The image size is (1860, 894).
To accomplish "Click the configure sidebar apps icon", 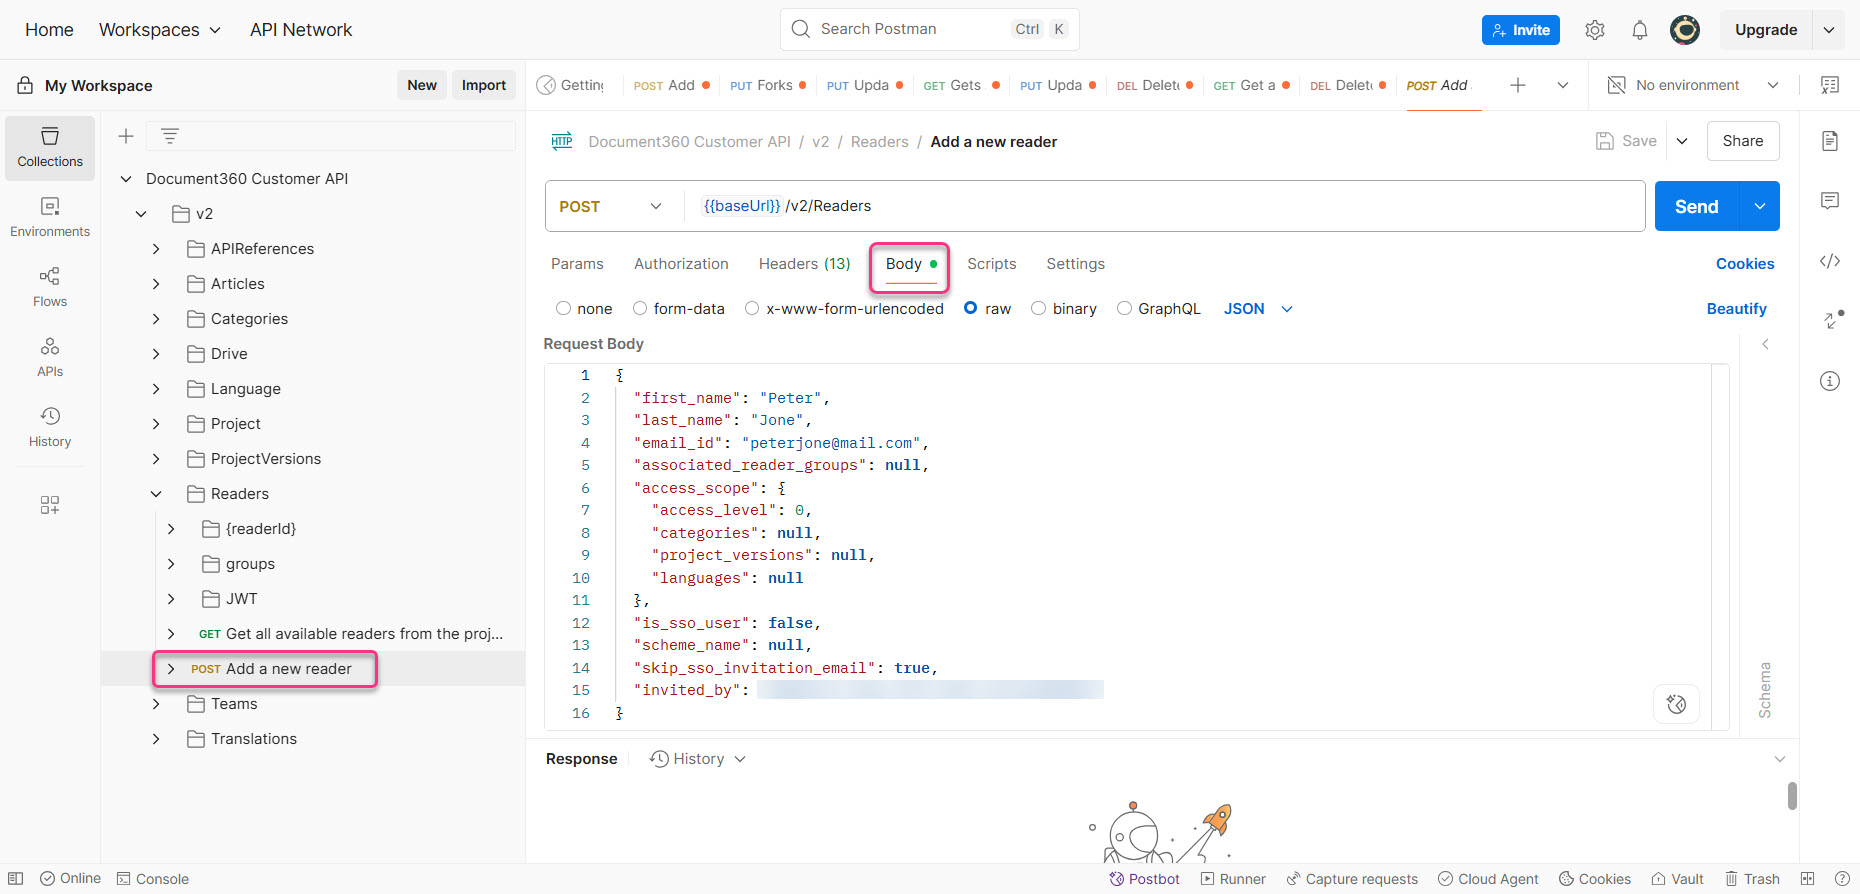I will [50, 505].
